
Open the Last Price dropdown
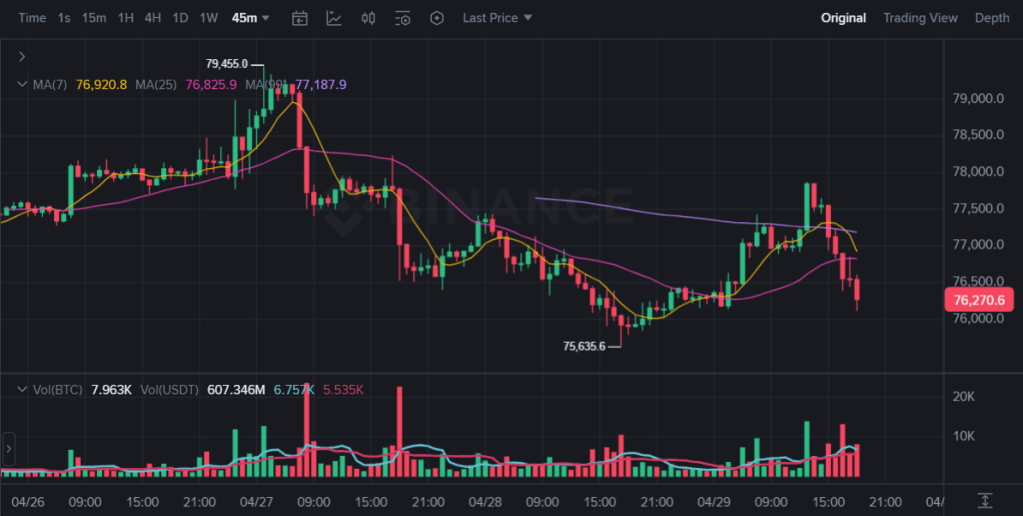(x=497, y=18)
